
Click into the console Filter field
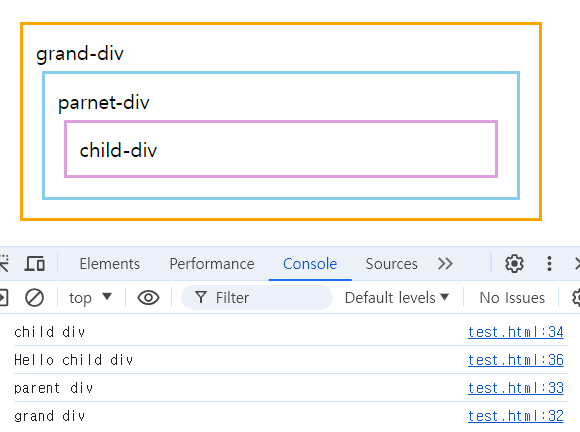coord(257,297)
